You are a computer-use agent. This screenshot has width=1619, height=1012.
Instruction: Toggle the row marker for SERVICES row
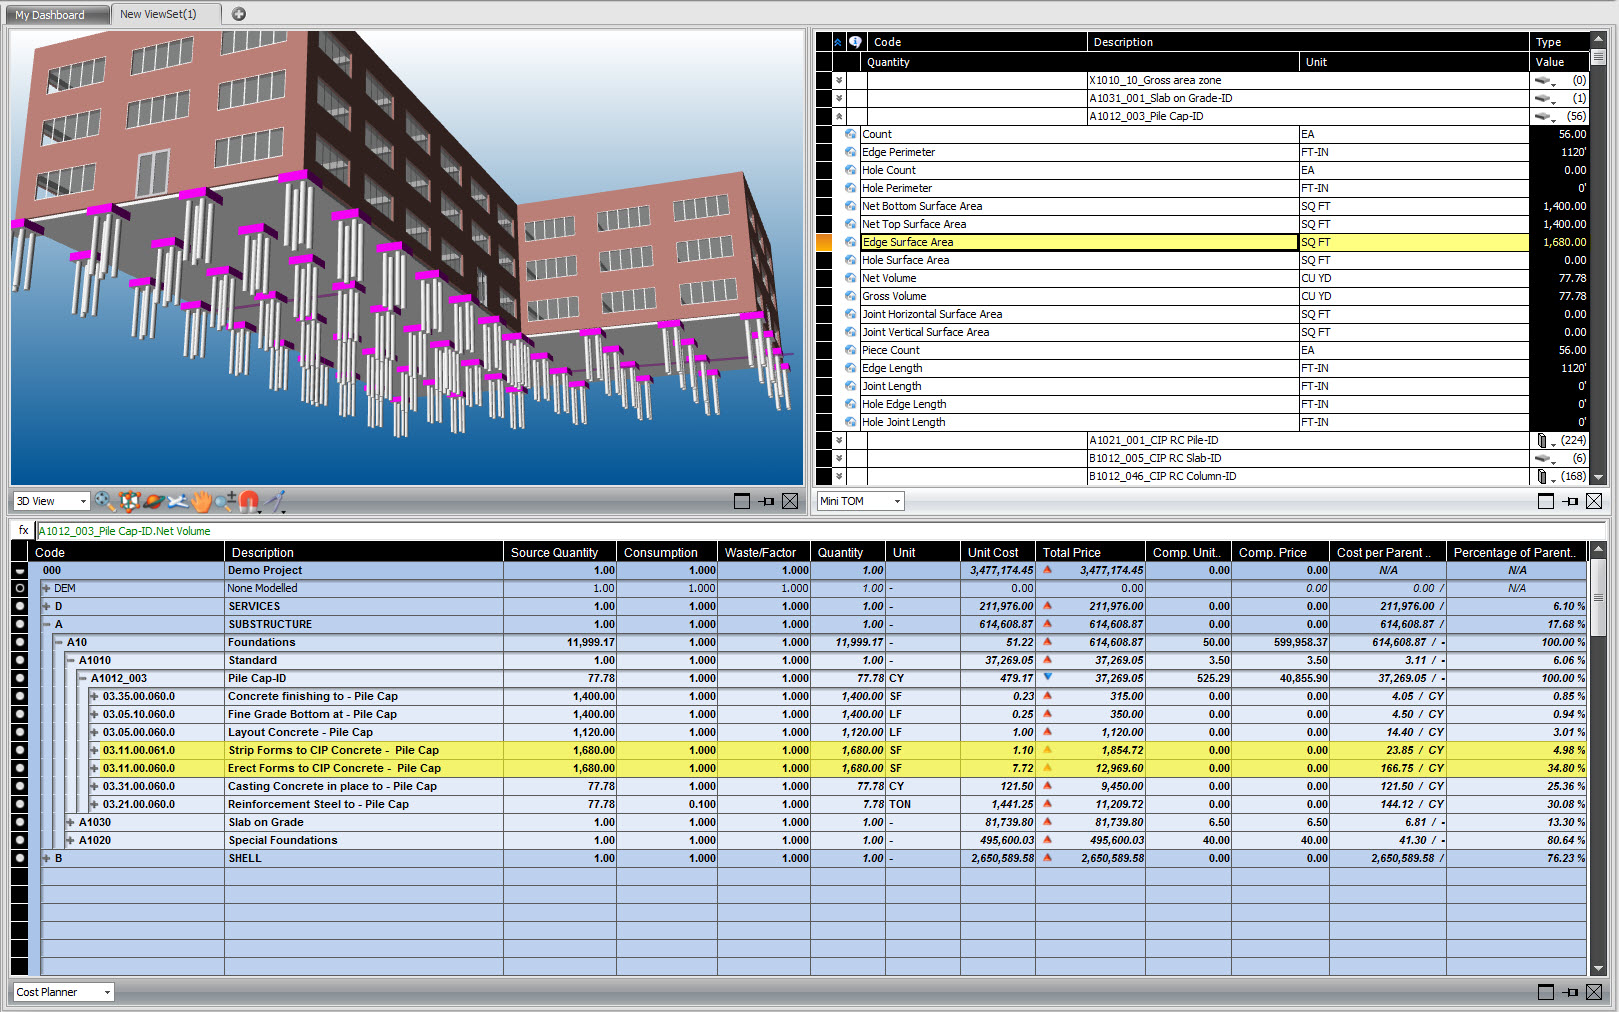click(x=19, y=606)
